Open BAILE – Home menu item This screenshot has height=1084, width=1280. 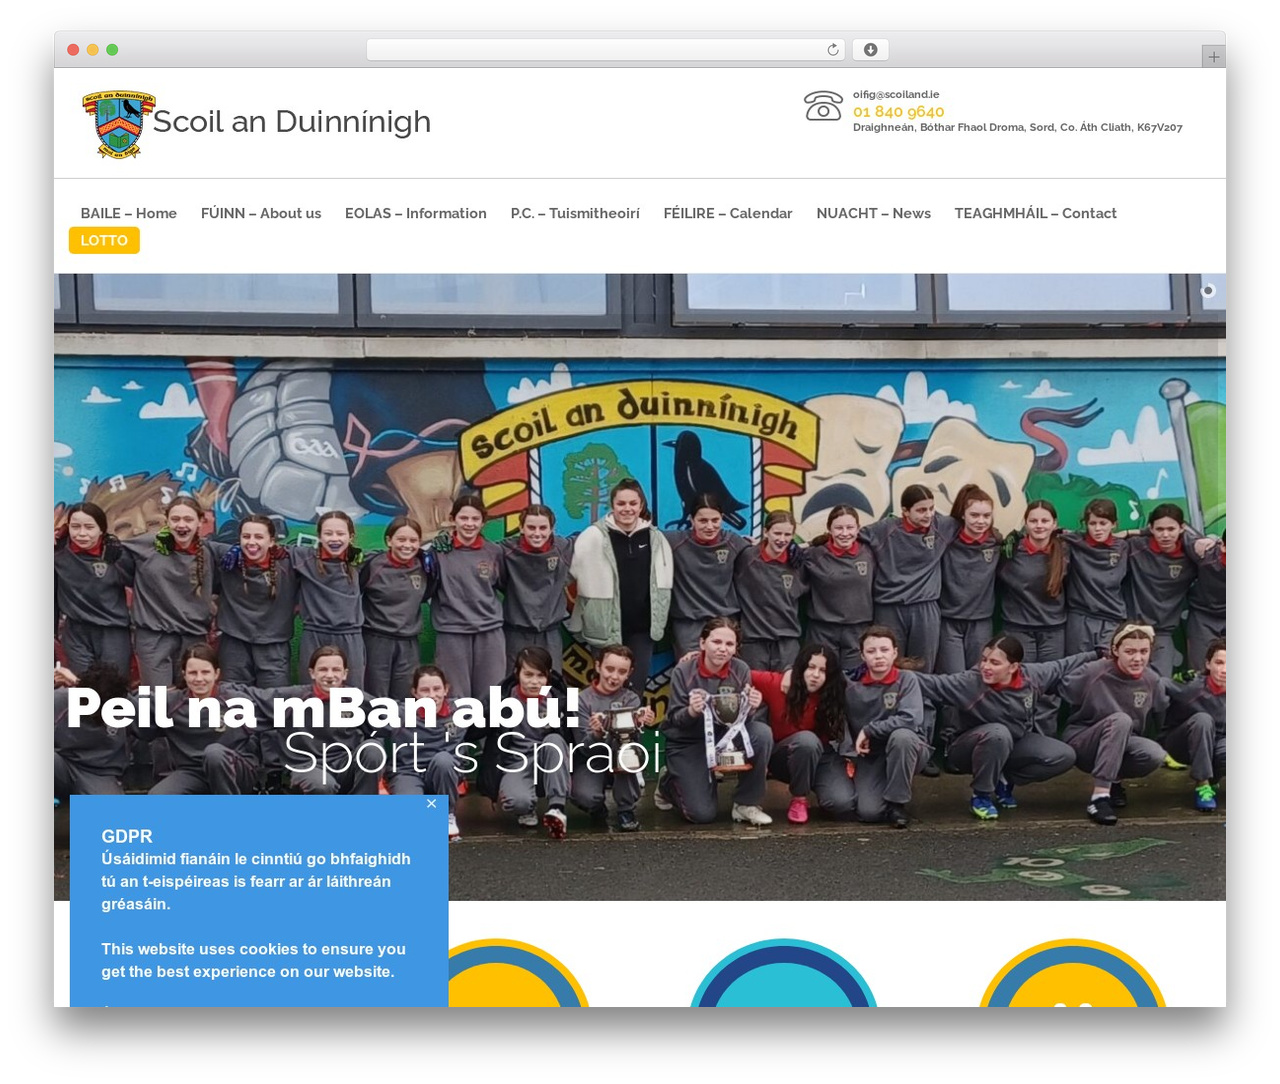click(129, 213)
